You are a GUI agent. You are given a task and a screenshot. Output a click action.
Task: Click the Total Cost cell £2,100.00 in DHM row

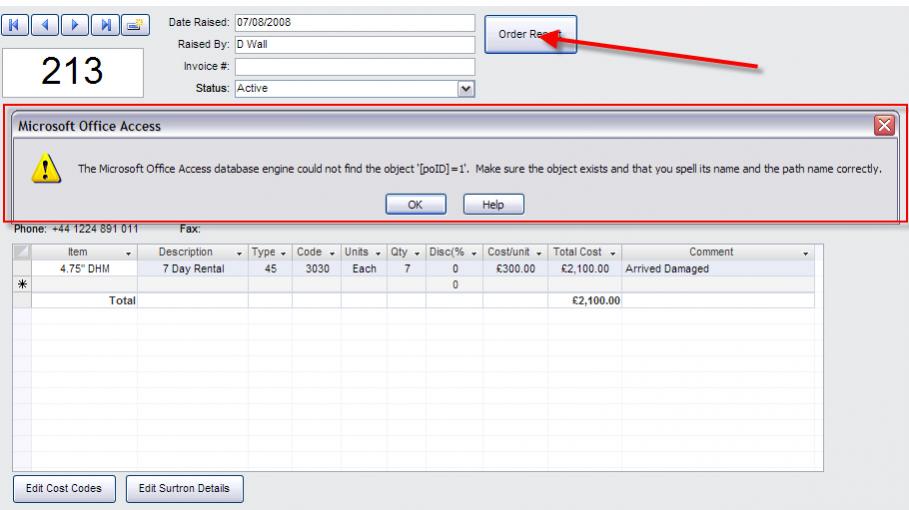pyautogui.click(x=585, y=268)
